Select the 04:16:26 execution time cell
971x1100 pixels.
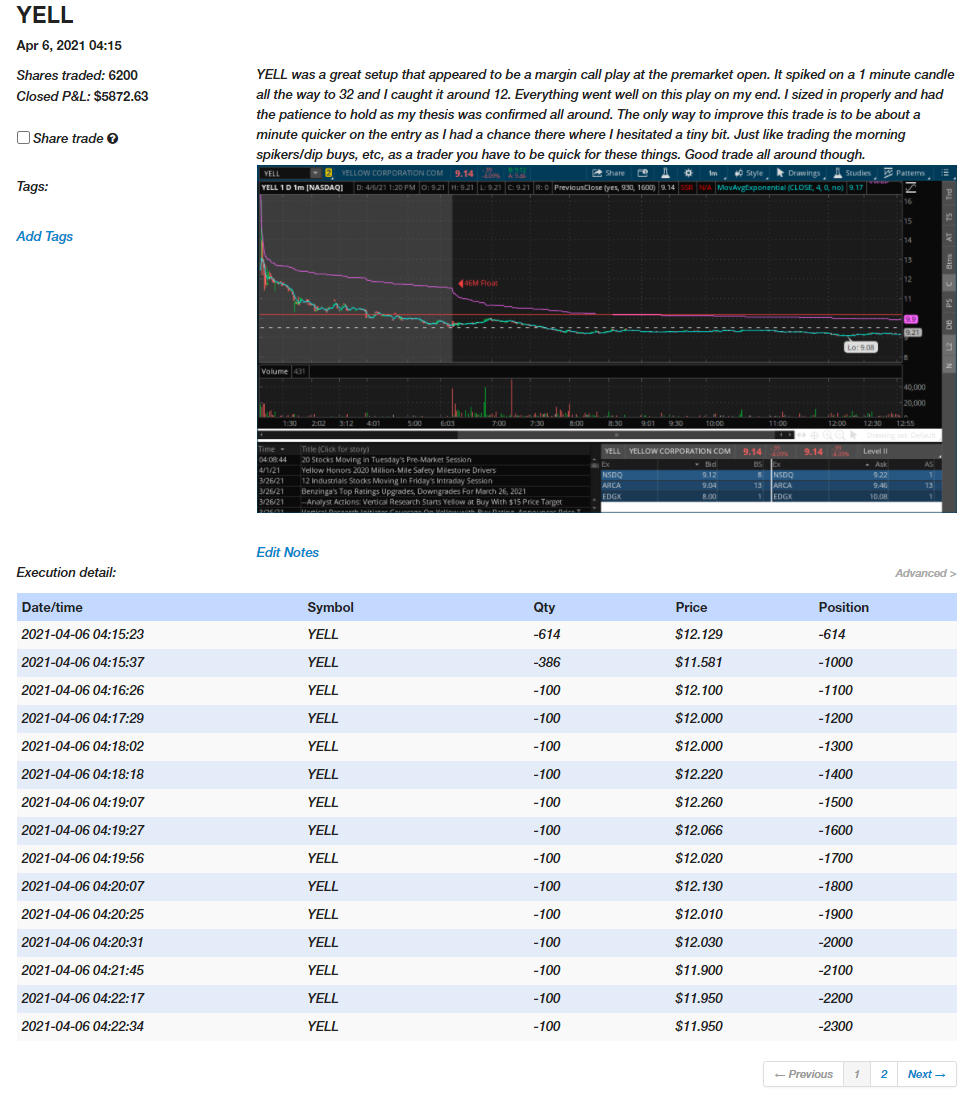click(x=83, y=690)
